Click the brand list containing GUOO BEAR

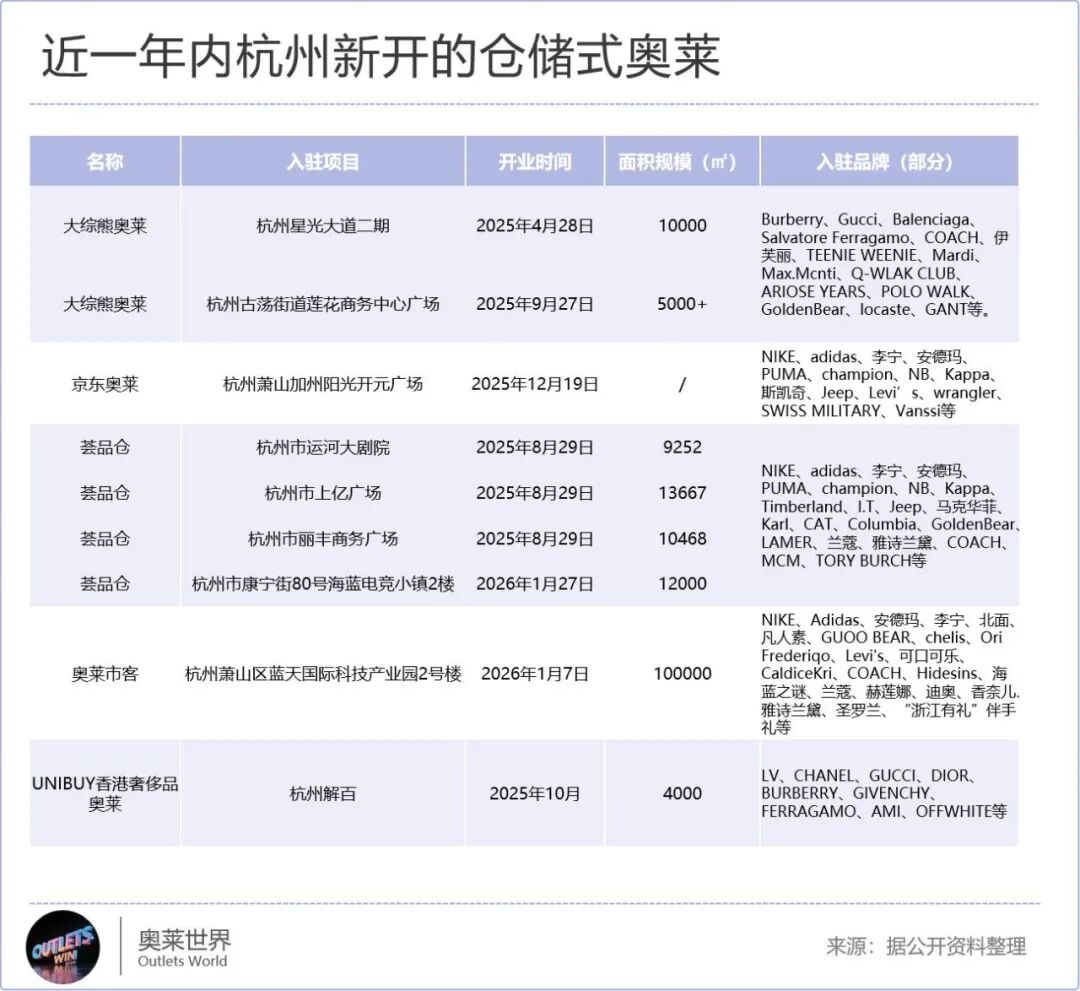(x=890, y=674)
